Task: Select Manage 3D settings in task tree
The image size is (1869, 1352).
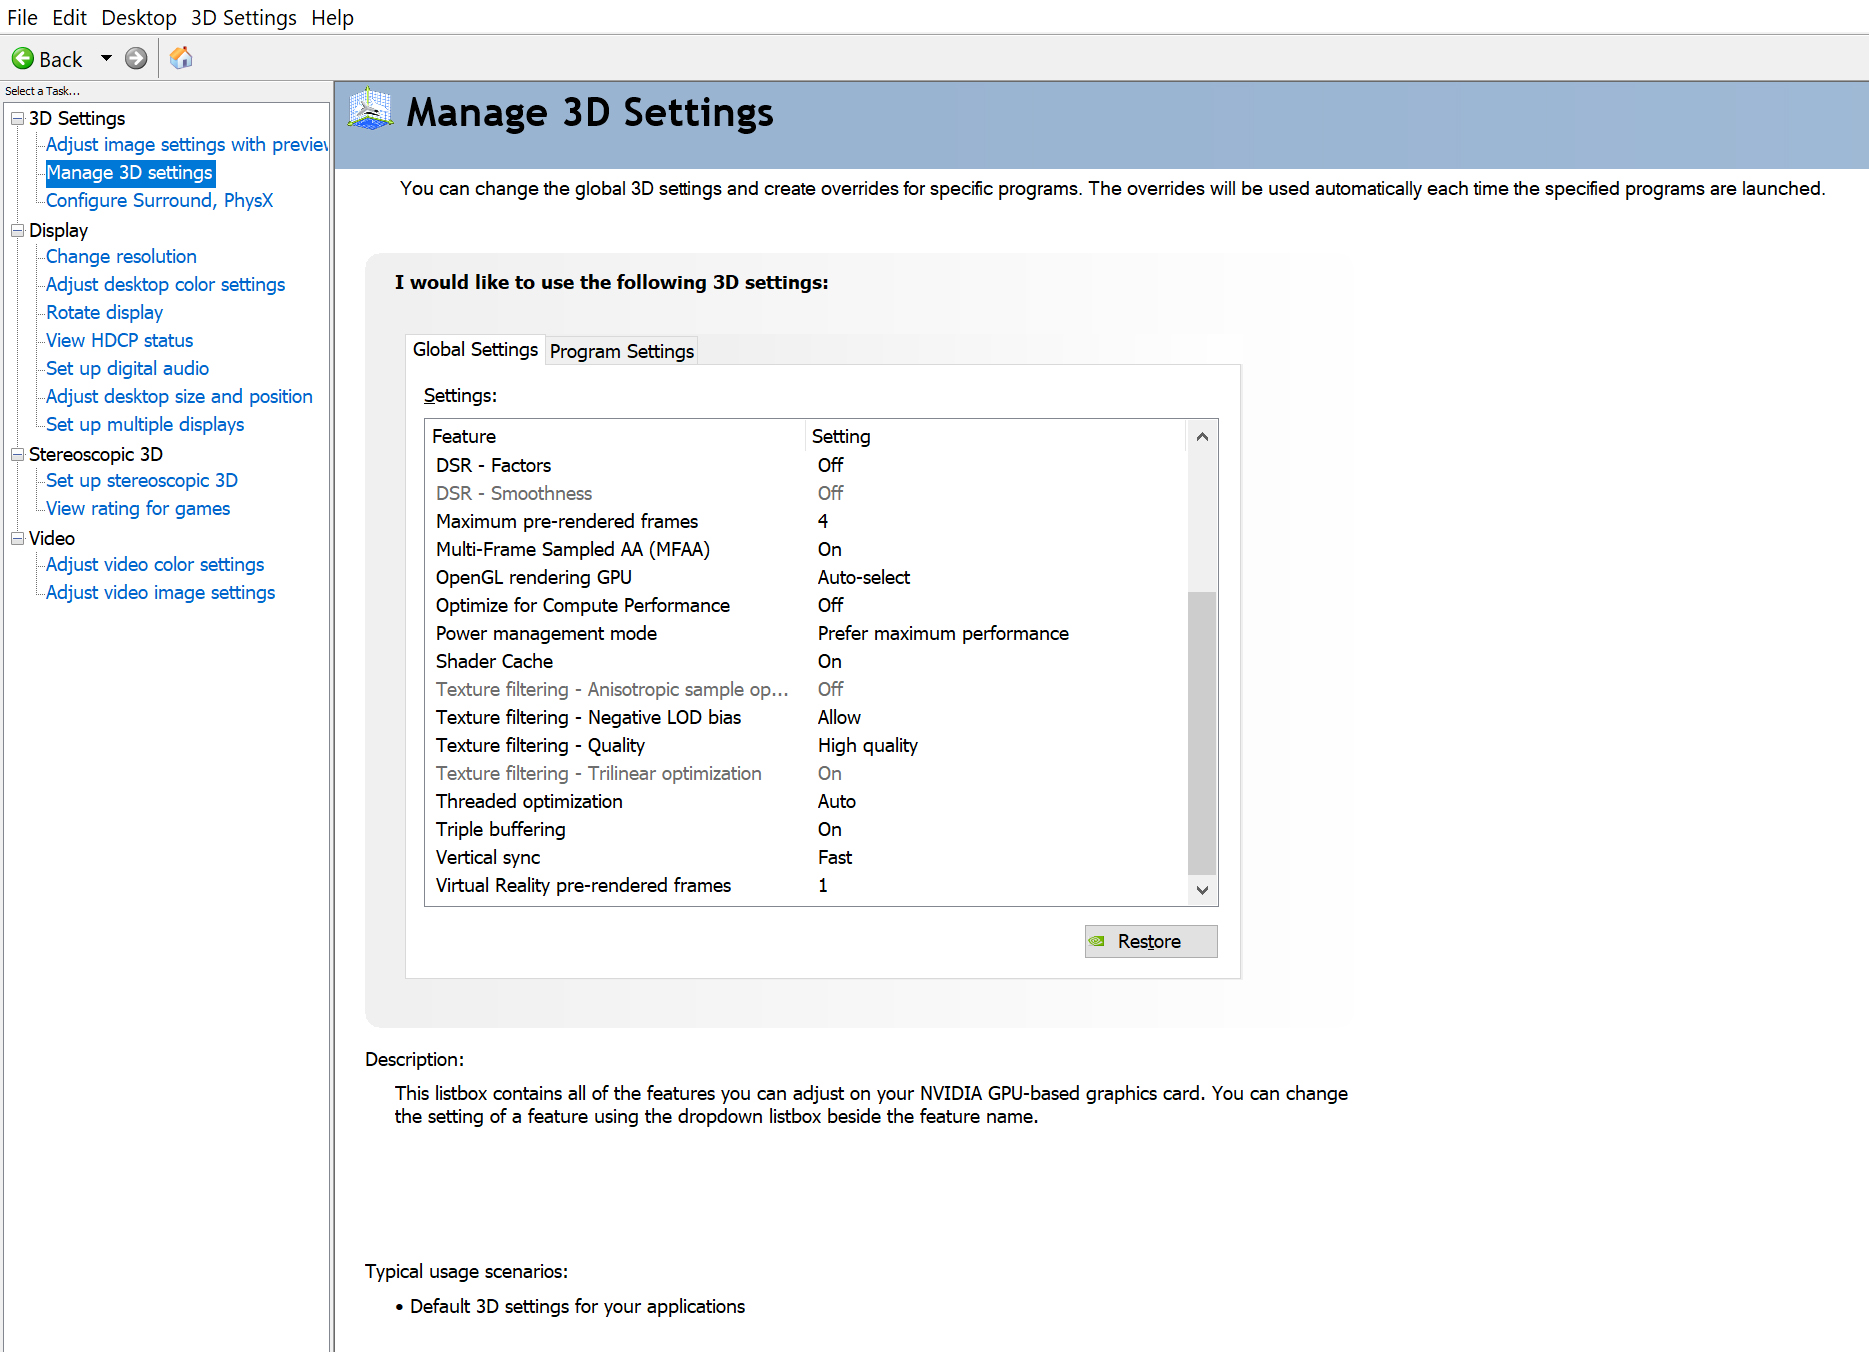Action: click(x=129, y=172)
